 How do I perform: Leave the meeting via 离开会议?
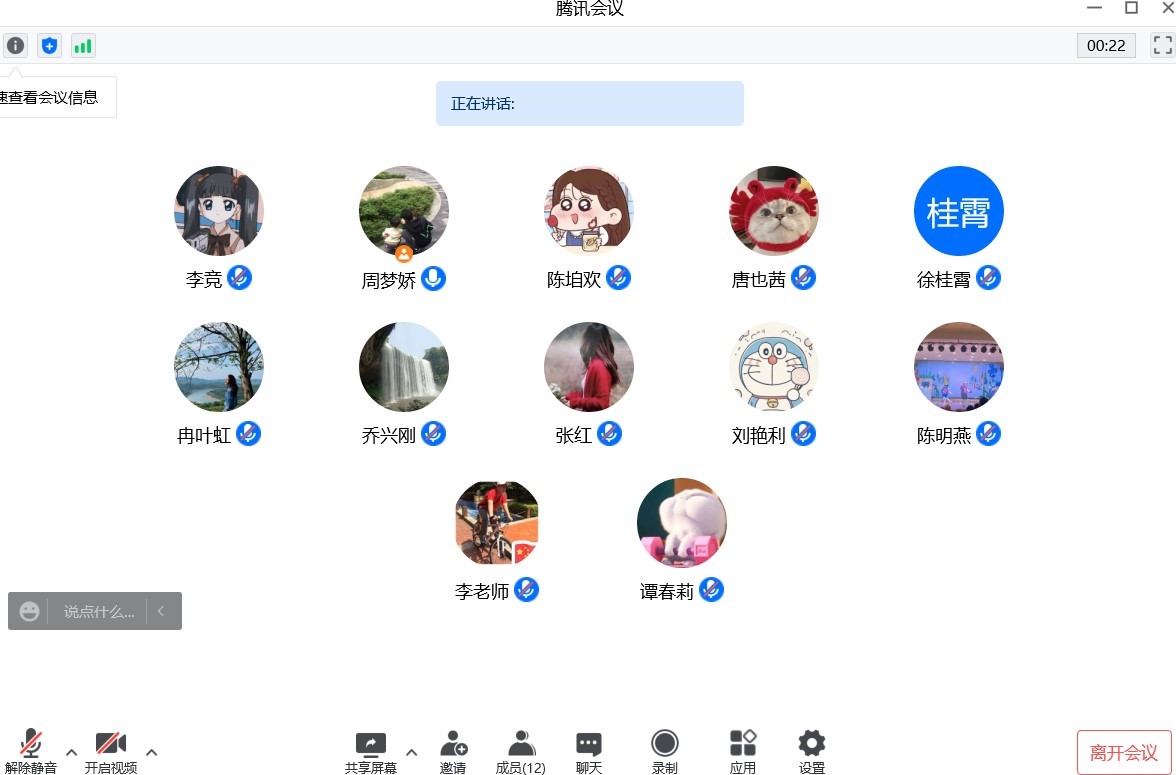[1124, 752]
